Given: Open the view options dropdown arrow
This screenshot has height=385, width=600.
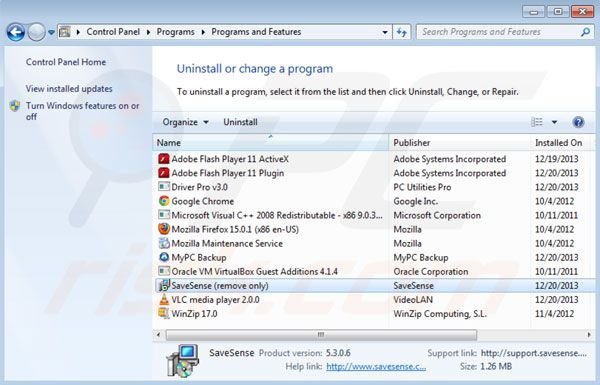Looking at the screenshot, I should (x=554, y=122).
